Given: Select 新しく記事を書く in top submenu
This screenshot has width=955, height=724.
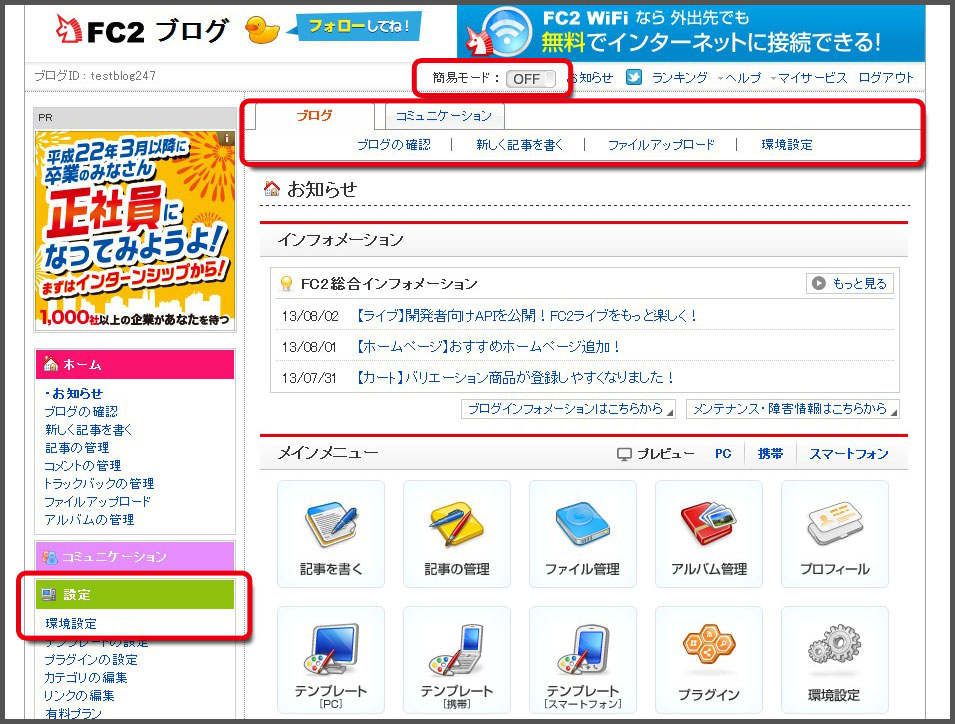Looking at the screenshot, I should [x=520, y=145].
